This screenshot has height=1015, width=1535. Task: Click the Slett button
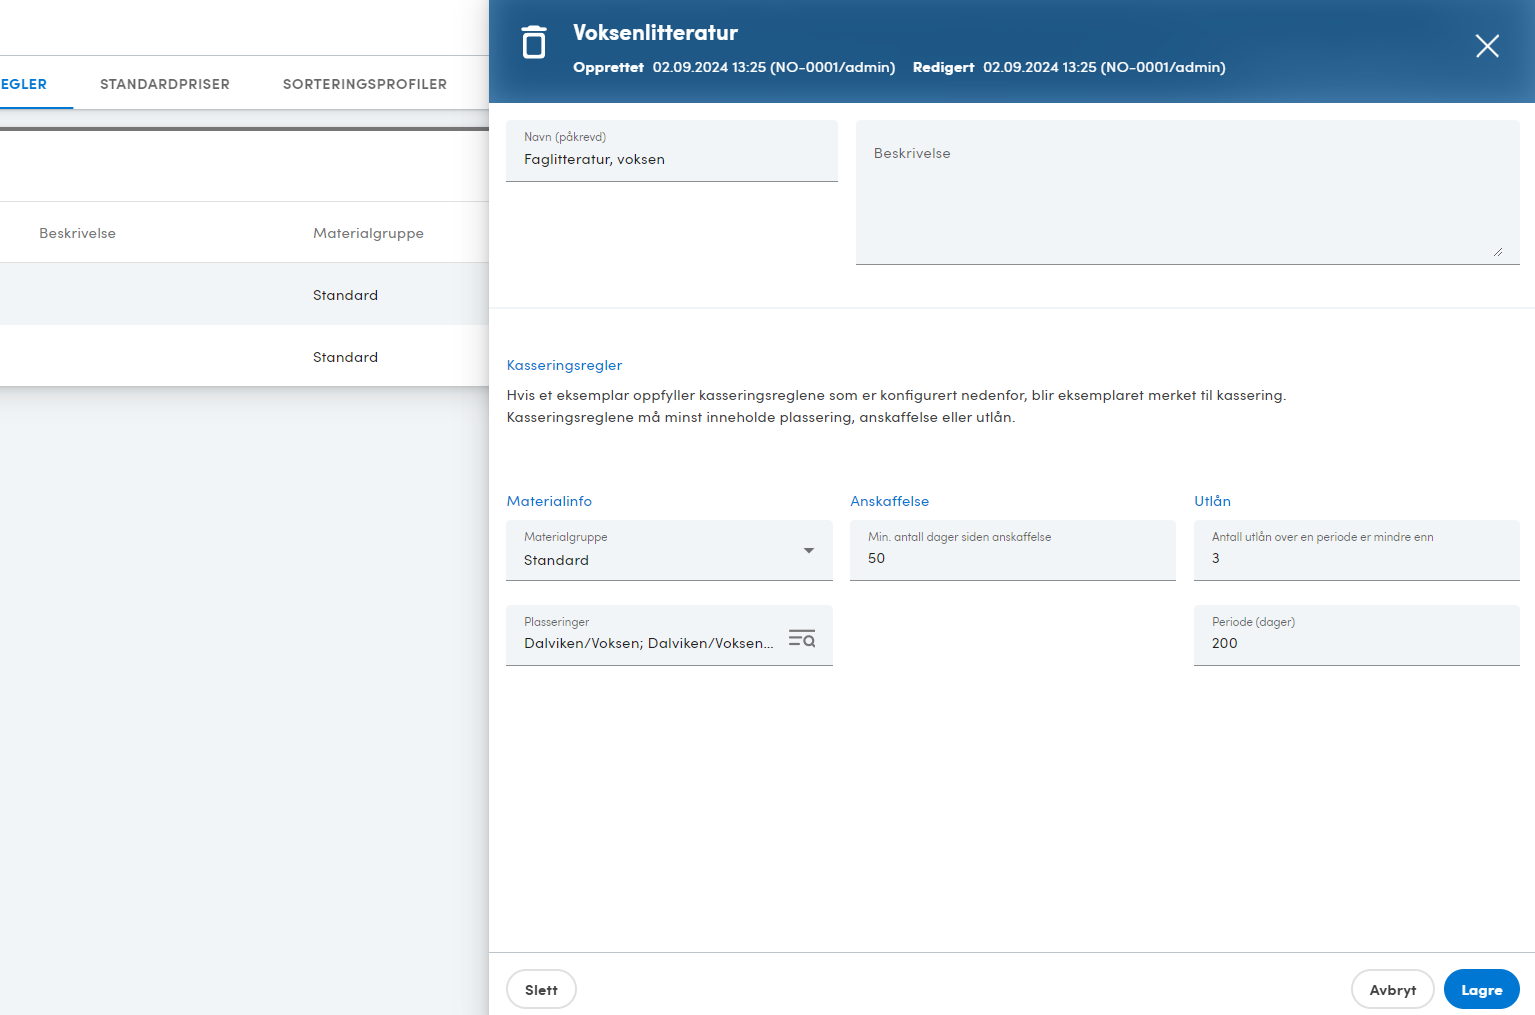541,990
